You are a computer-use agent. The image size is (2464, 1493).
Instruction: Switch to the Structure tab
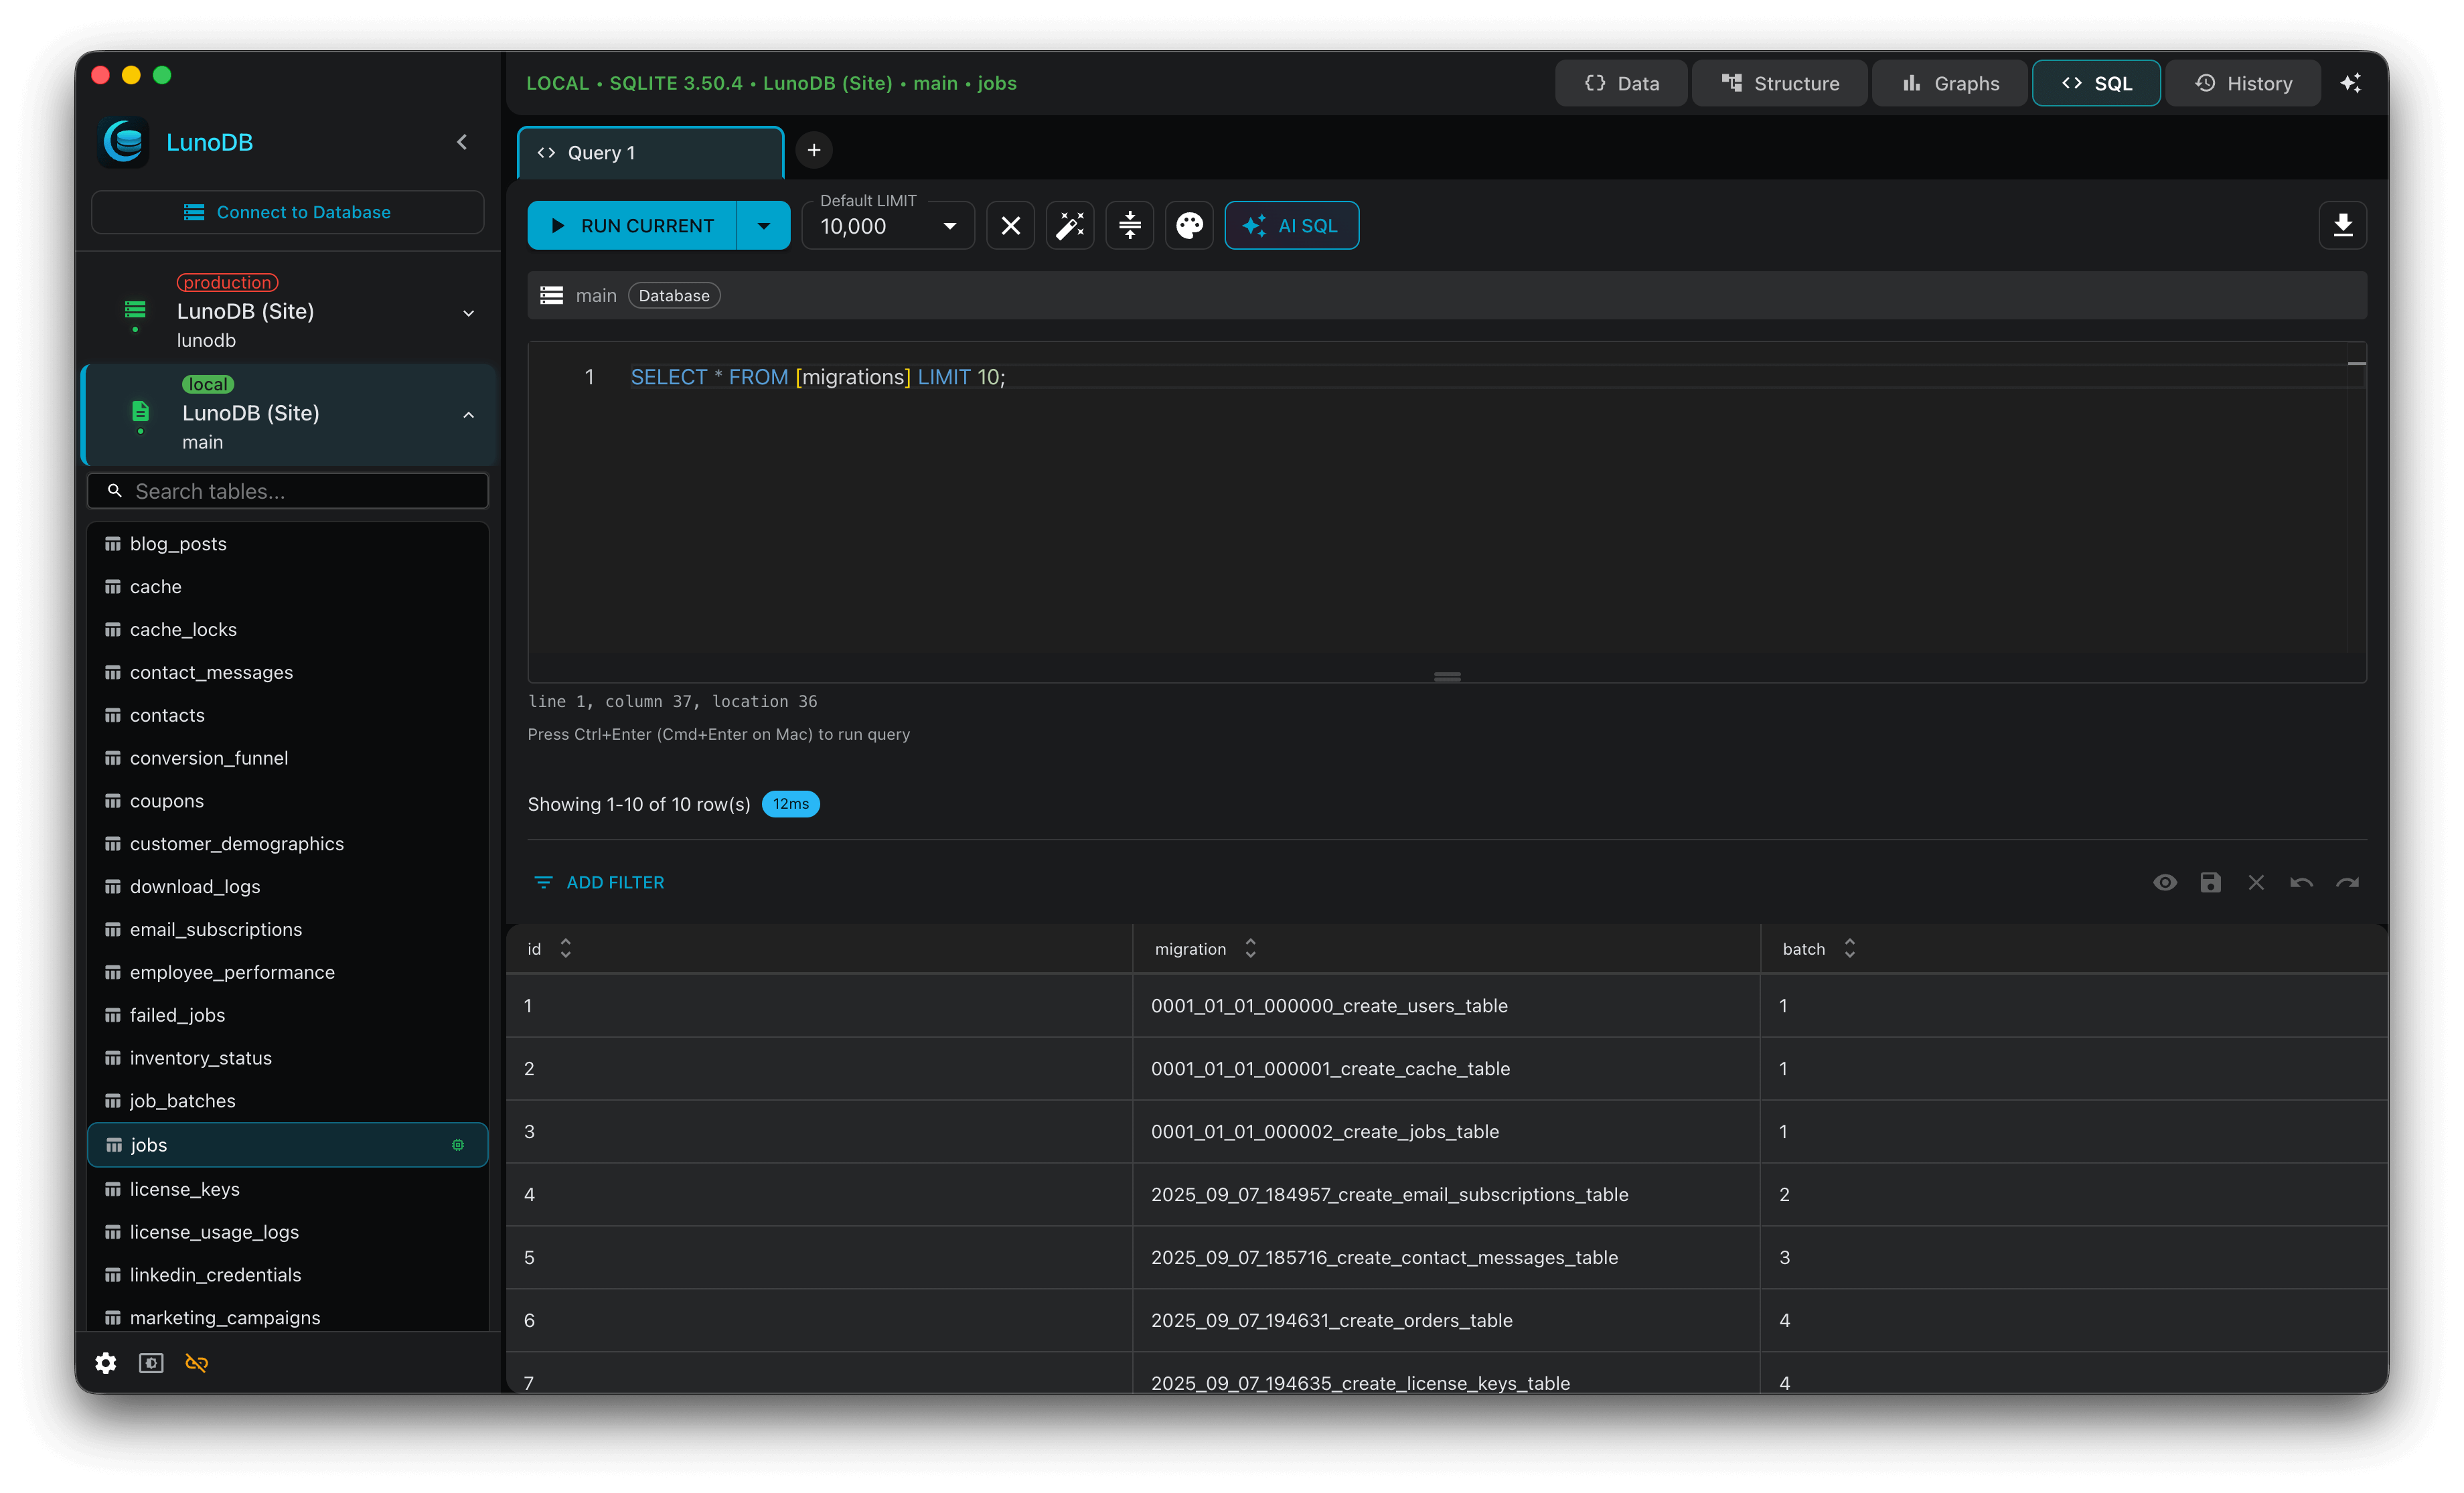coord(1780,83)
